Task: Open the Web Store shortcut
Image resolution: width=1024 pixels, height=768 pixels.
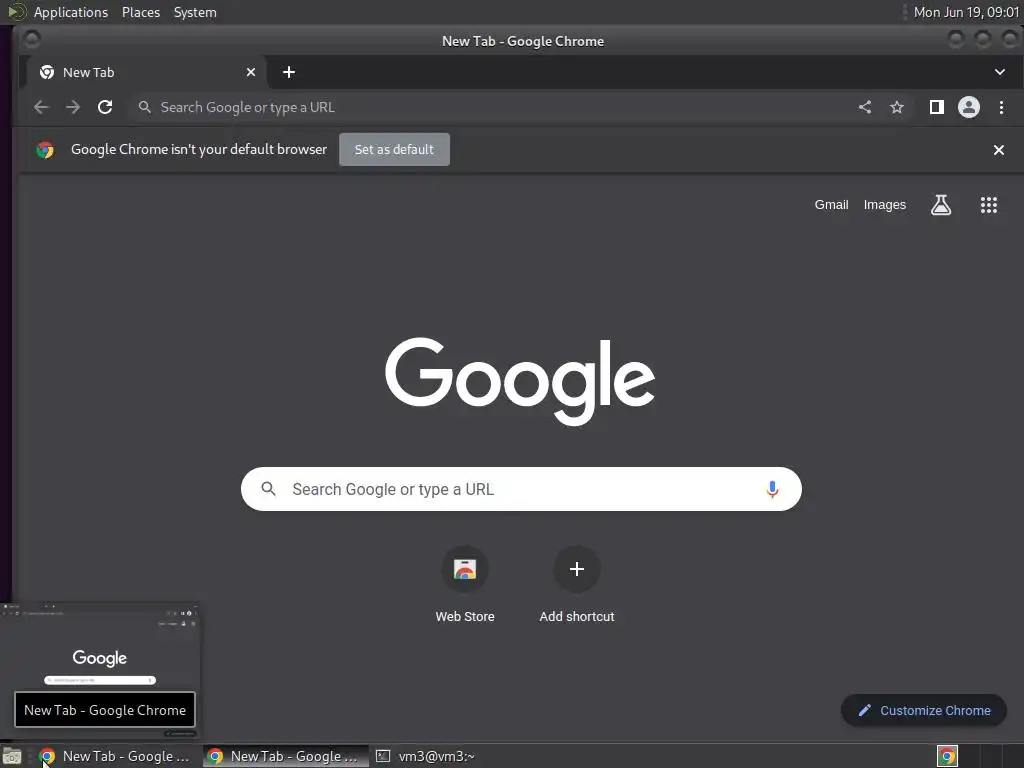Action: 465,585
